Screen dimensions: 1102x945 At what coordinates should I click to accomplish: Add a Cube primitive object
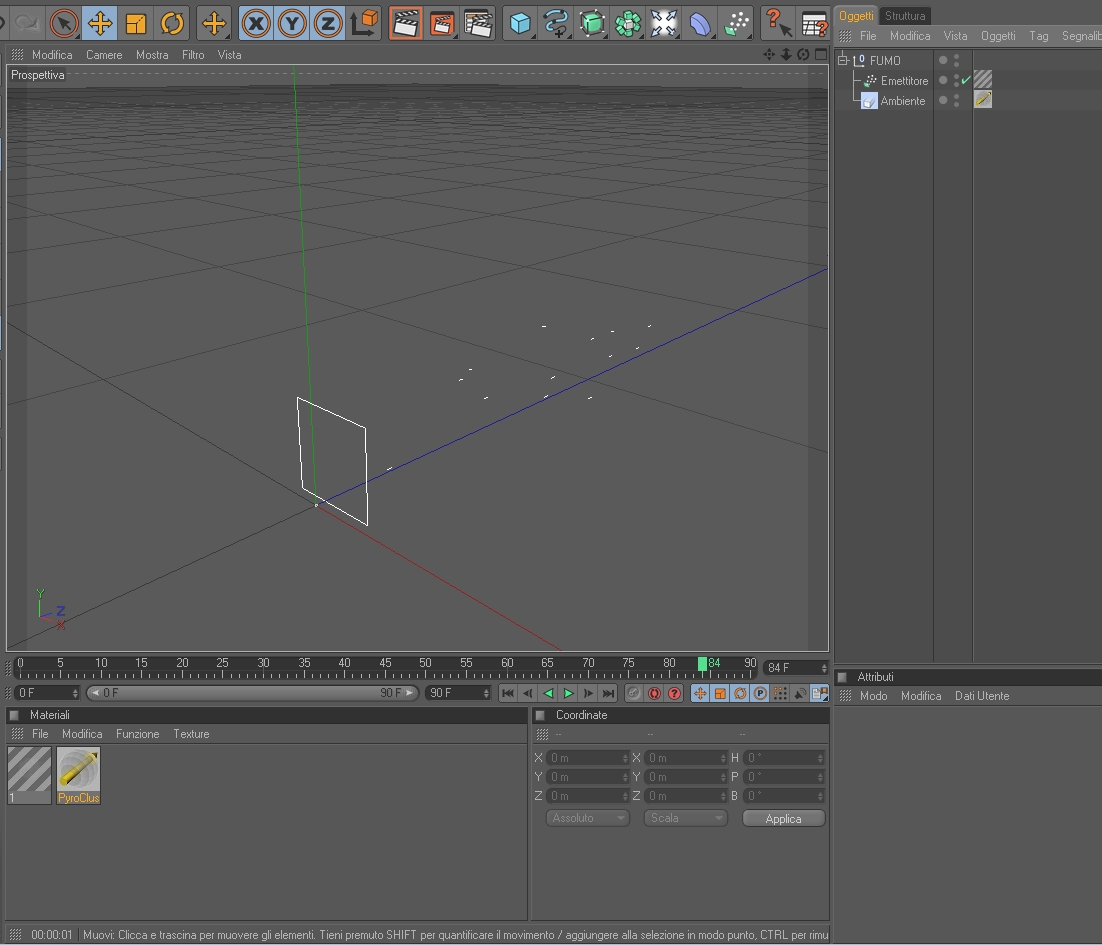point(520,23)
